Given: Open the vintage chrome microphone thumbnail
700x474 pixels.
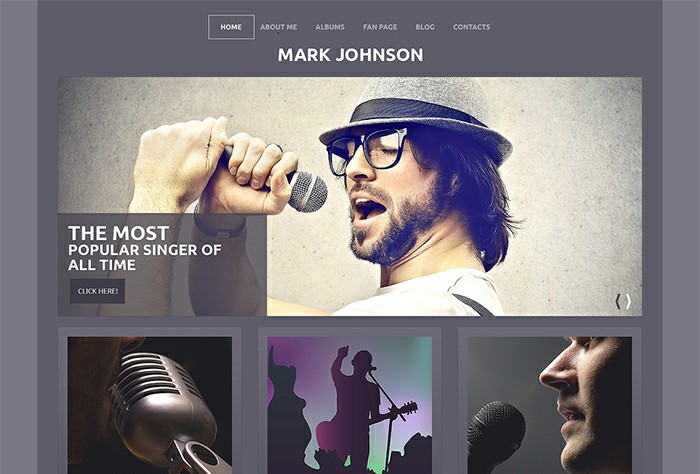Looking at the screenshot, I should 150,405.
